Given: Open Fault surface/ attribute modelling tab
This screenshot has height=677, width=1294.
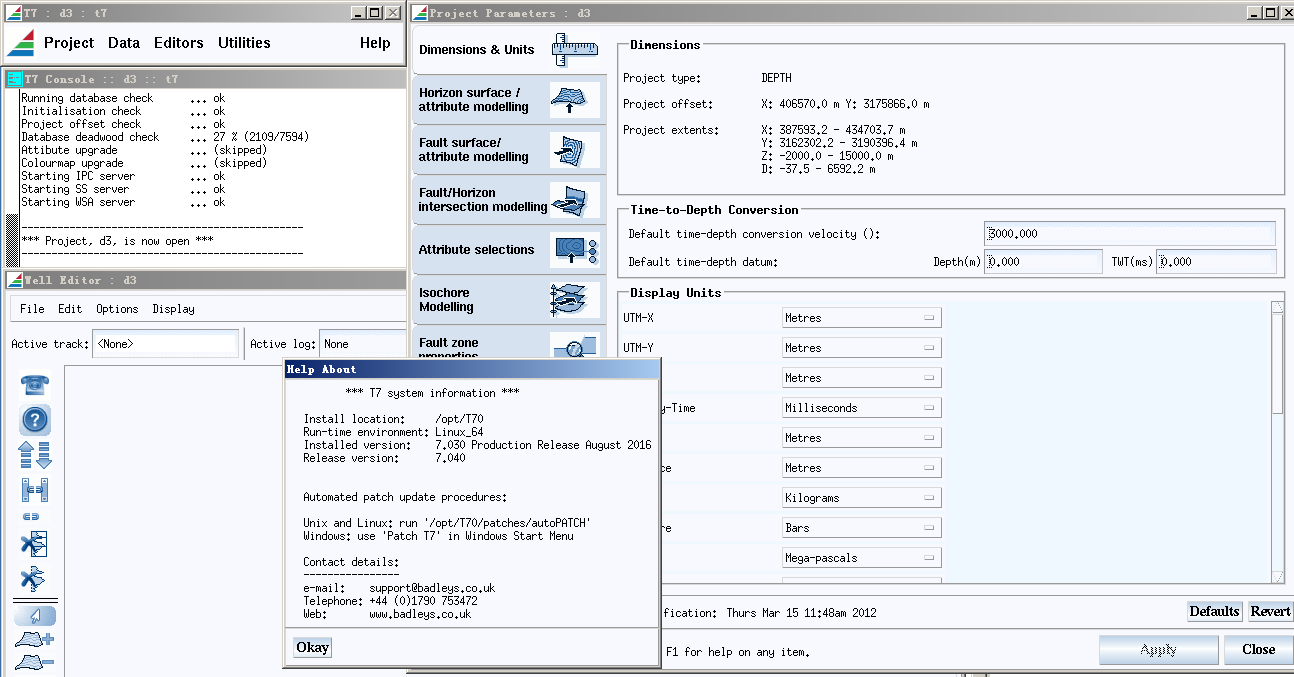Looking at the screenshot, I should [509, 149].
